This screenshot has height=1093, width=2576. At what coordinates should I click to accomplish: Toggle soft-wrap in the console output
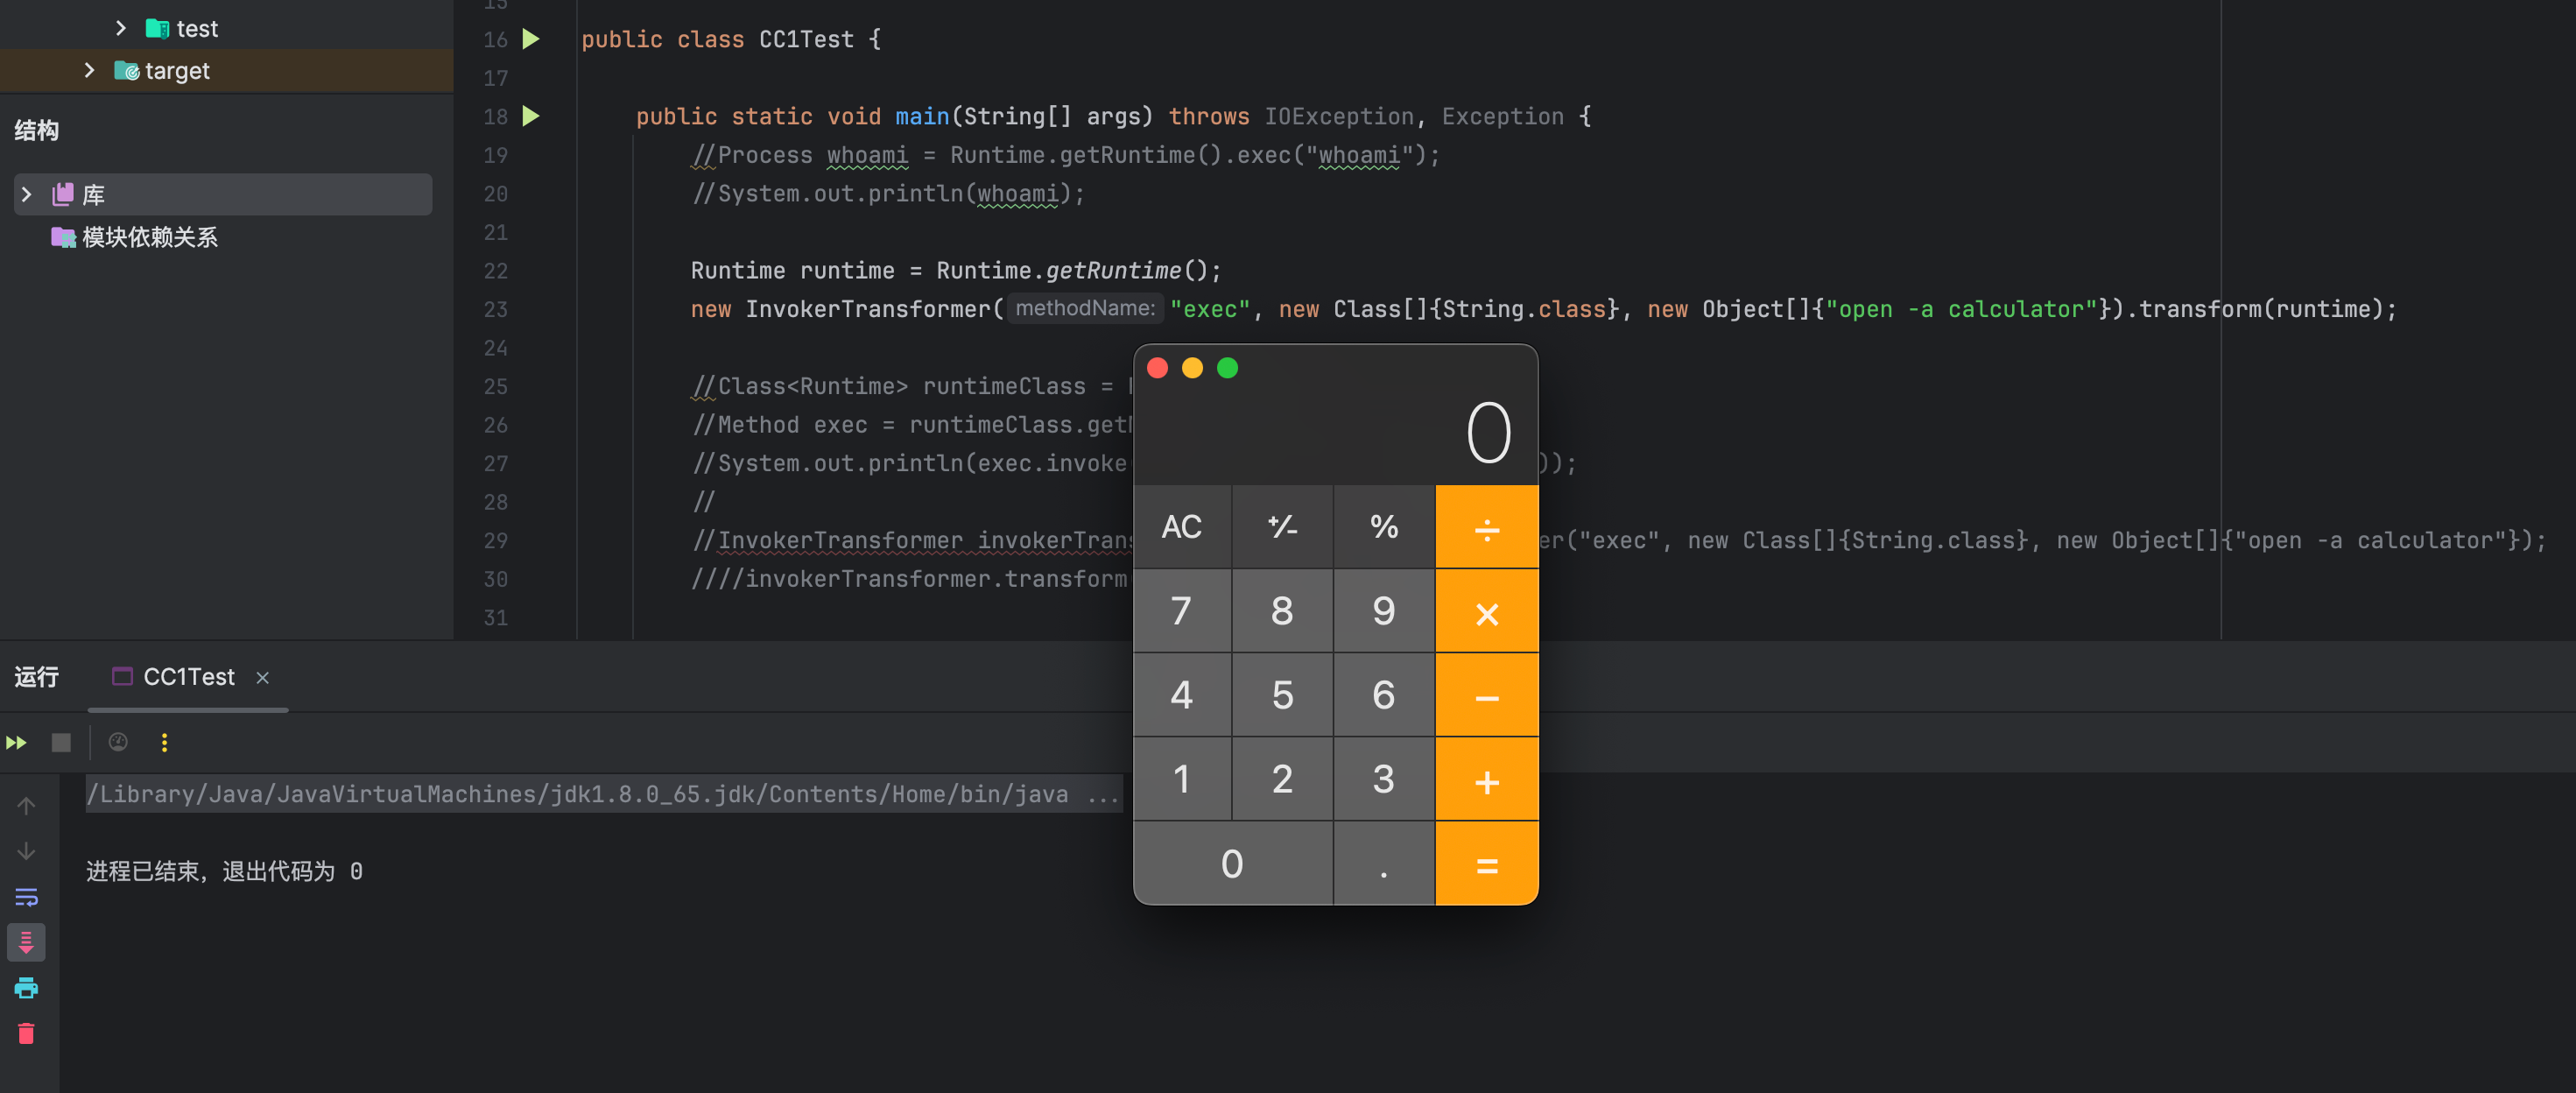[26, 897]
